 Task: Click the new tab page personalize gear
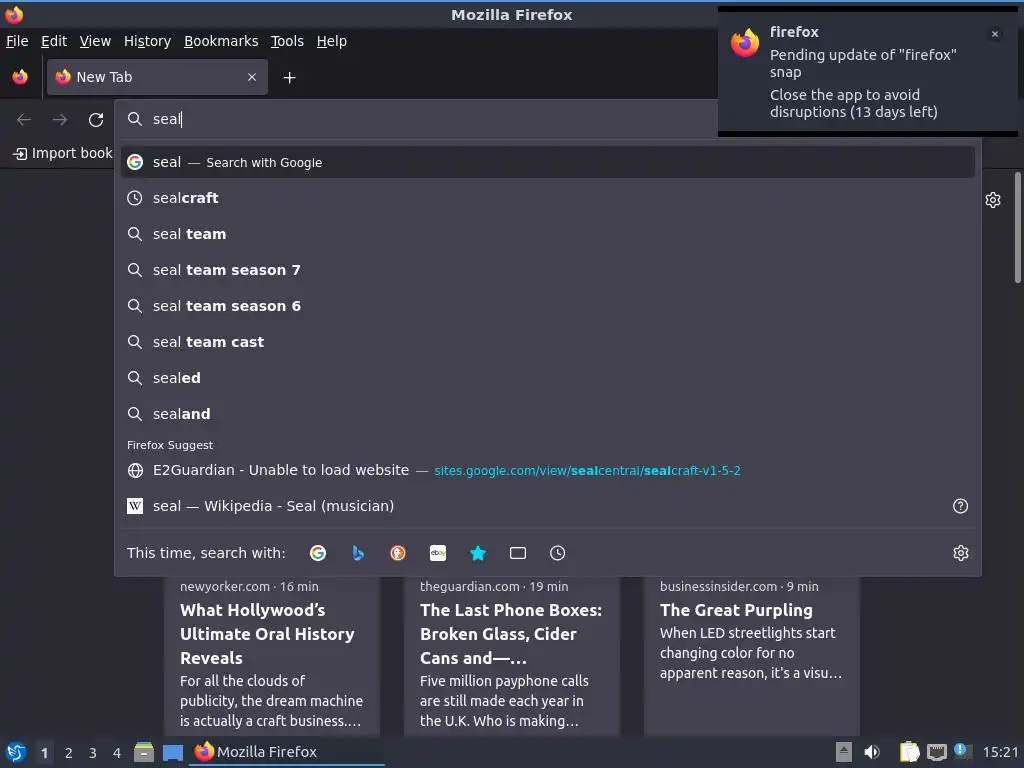(x=993, y=200)
